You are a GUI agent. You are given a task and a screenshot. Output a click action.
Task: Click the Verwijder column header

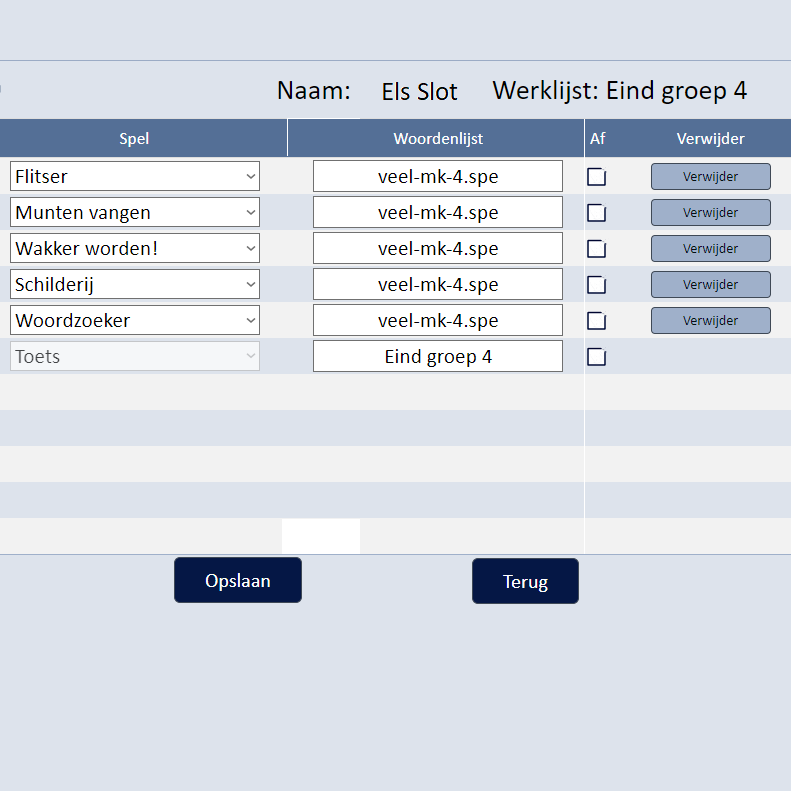[x=710, y=139]
